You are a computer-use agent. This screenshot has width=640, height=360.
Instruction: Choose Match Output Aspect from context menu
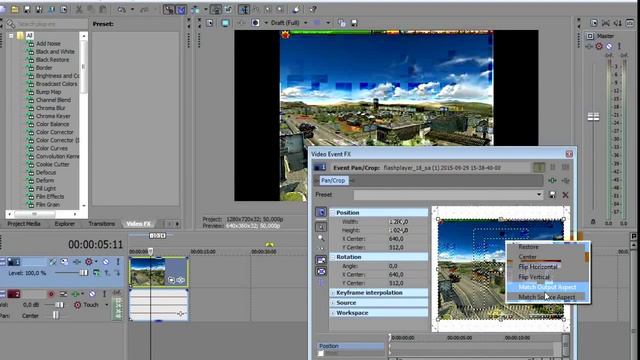coord(547,287)
